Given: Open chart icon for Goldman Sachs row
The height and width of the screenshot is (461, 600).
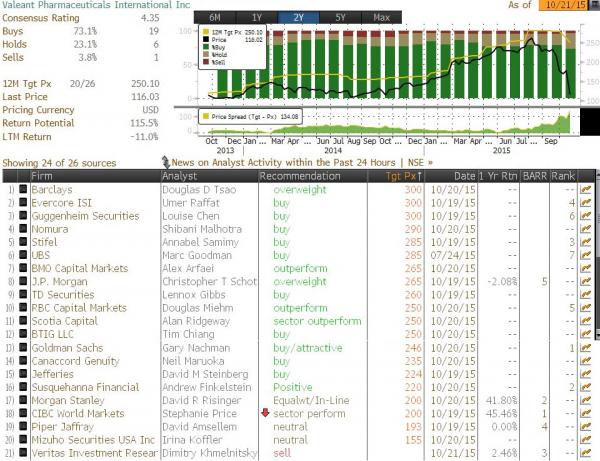Looking at the screenshot, I should tap(585, 348).
